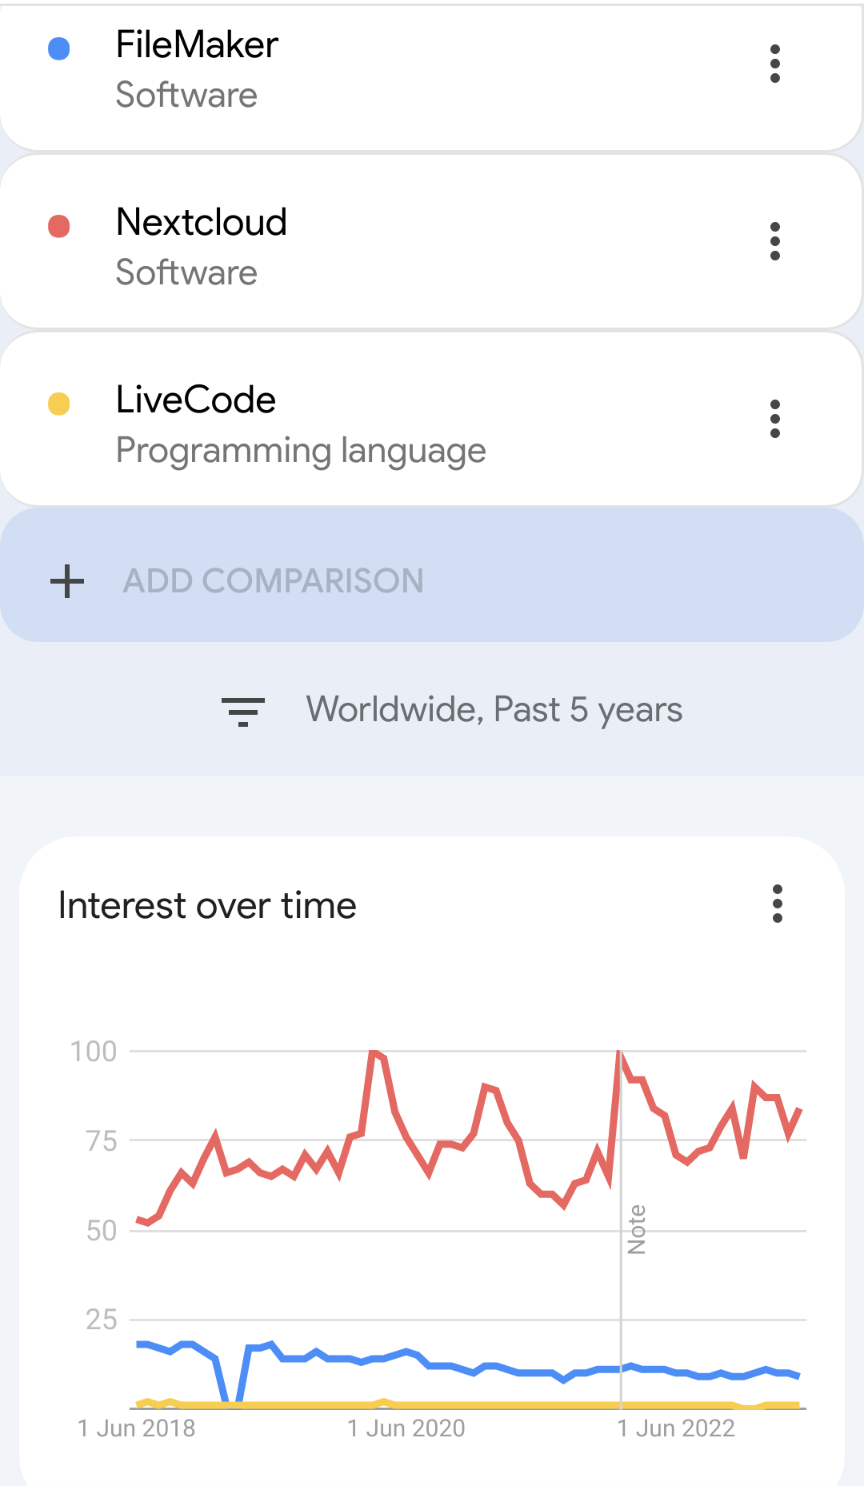Click the 1 Jun 2020 axis label
The width and height of the screenshot is (864, 1486).
[406, 1428]
